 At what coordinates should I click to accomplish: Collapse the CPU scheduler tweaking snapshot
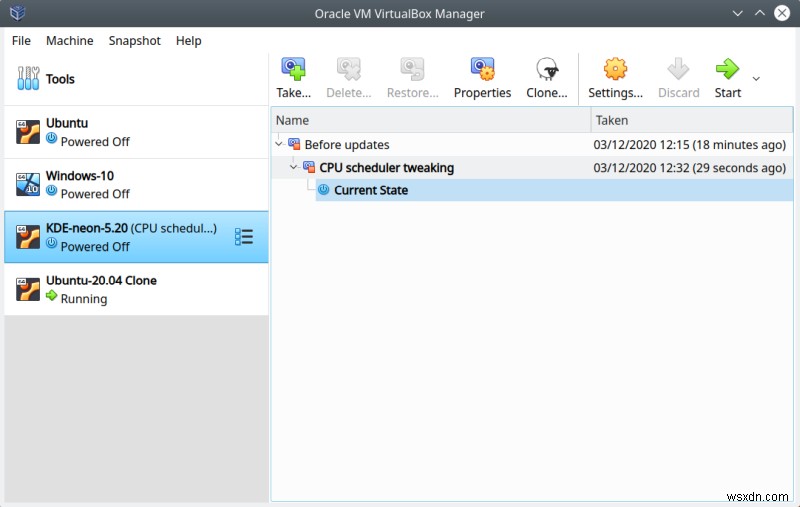pyautogui.click(x=293, y=167)
